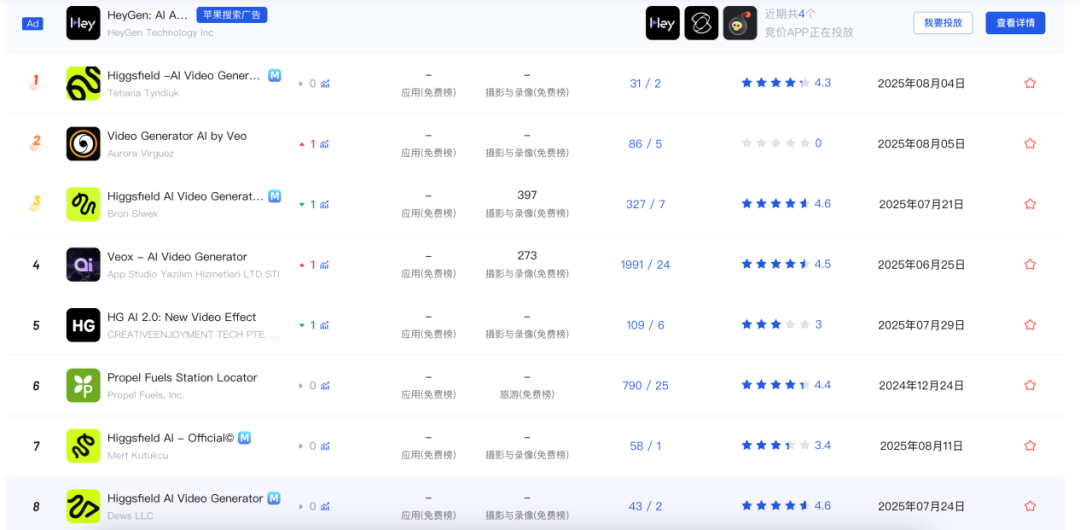The height and width of the screenshot is (530, 1080).
Task: Click the 我要投放 button
Action: coord(943,23)
